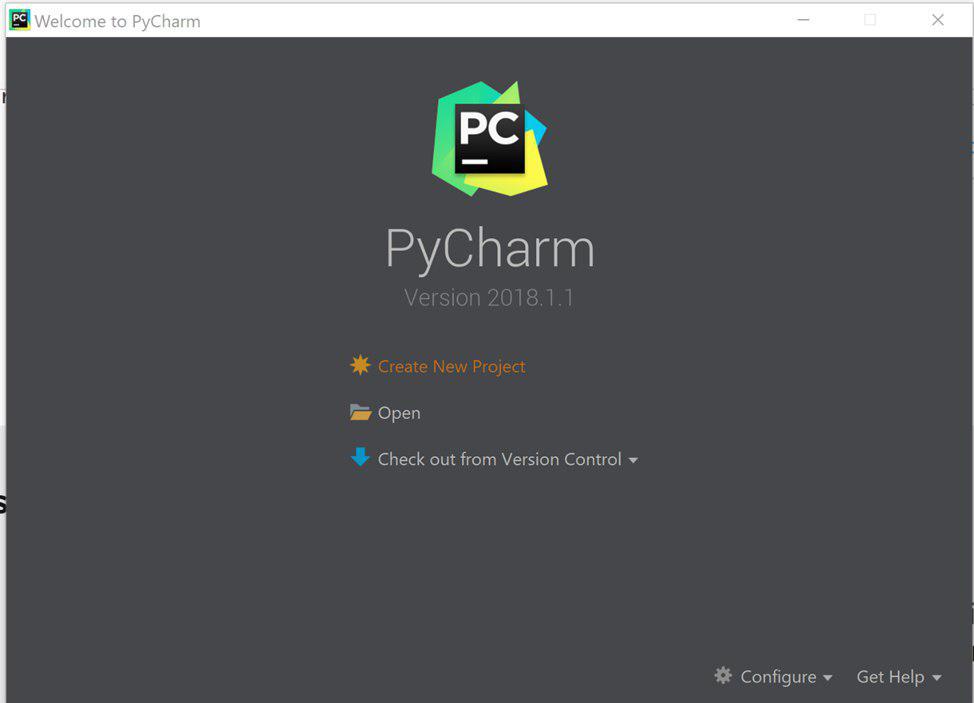Click the gear icon beside Configure
Viewport: 974px width, 703px height.
[x=723, y=675]
